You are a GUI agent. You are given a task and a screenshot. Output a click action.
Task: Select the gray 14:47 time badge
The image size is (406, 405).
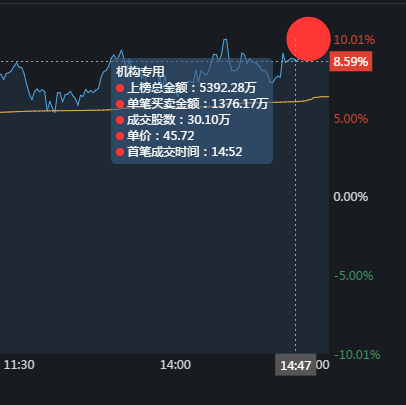[296, 365]
